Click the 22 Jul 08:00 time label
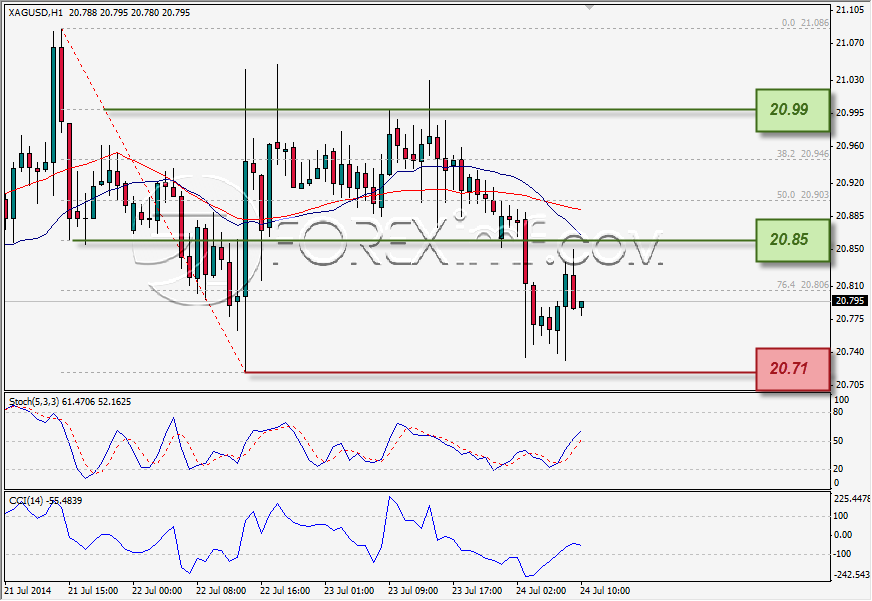Screen dimensions: 872x601 221,590
